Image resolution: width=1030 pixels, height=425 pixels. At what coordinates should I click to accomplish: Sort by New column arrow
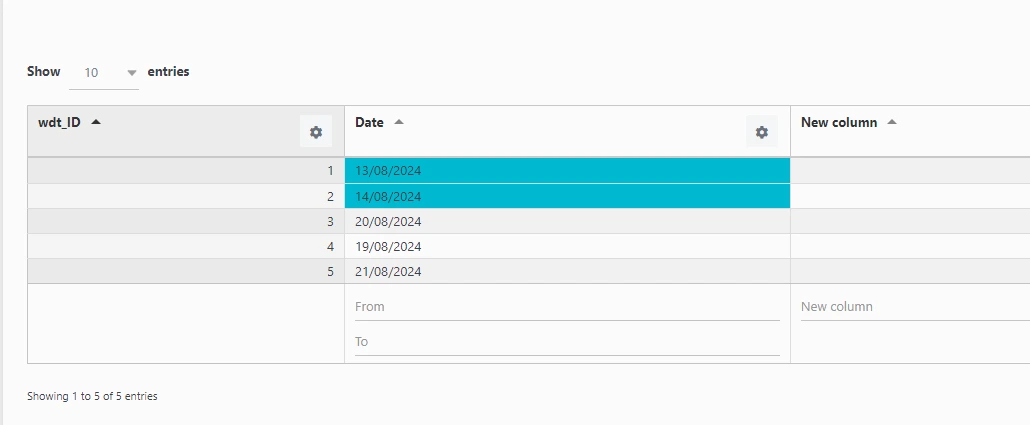[x=891, y=122]
